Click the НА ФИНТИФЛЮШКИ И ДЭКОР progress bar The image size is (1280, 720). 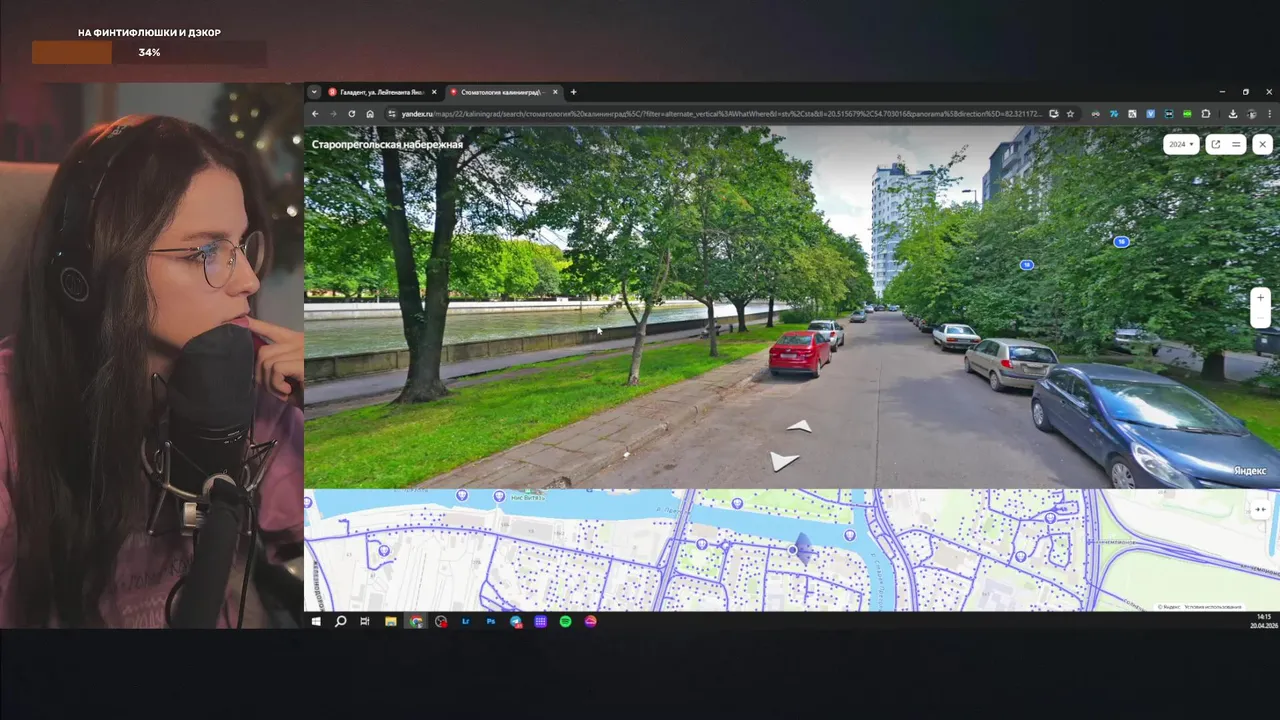point(149,53)
